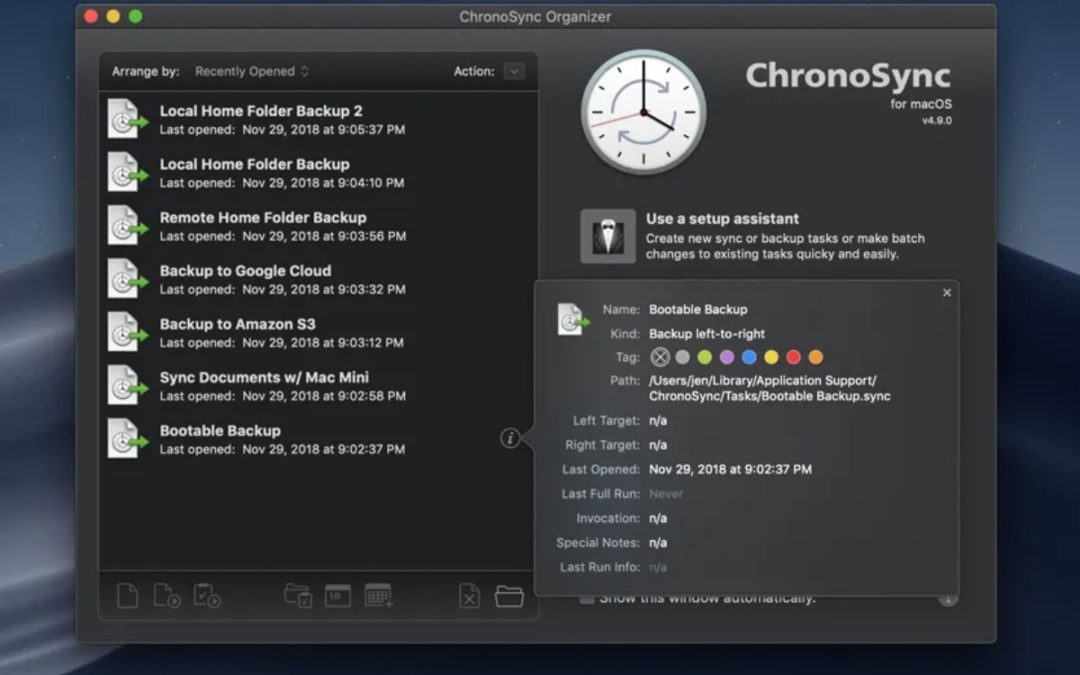The width and height of the screenshot is (1080, 675).
Task: Click the new blank document icon in bottom toolbar
Action: coord(127,596)
